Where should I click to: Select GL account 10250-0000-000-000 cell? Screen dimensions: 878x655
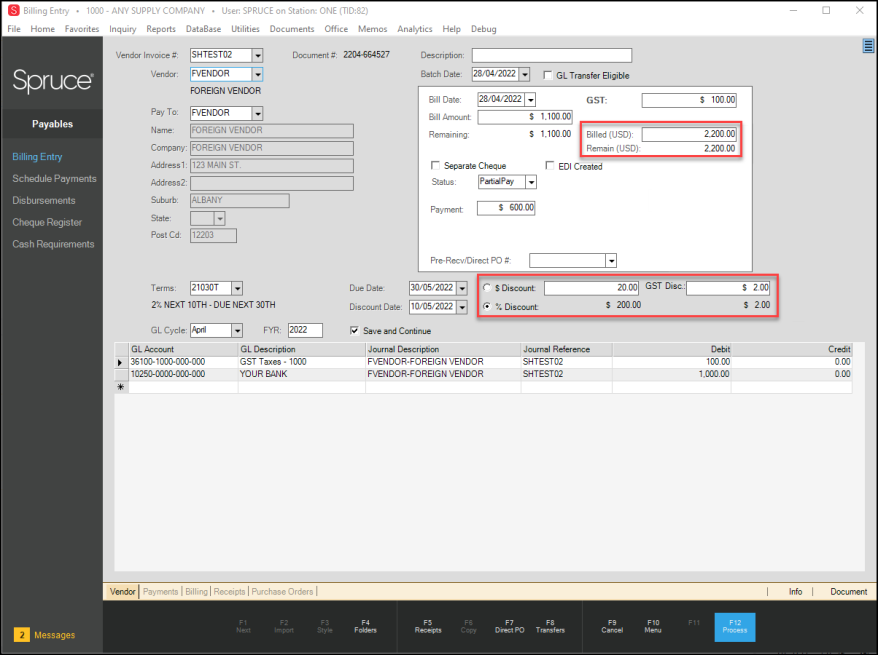coord(183,374)
